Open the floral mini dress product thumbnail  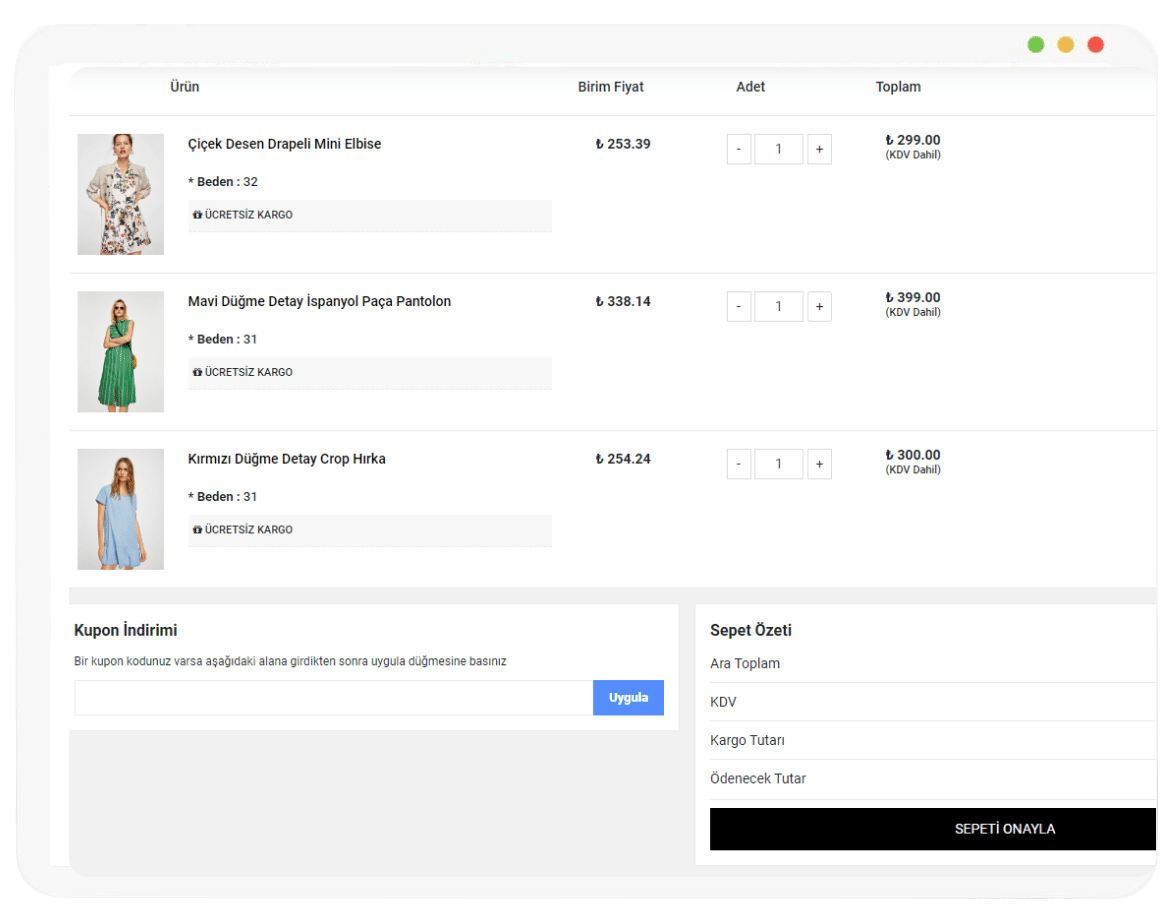(x=121, y=194)
